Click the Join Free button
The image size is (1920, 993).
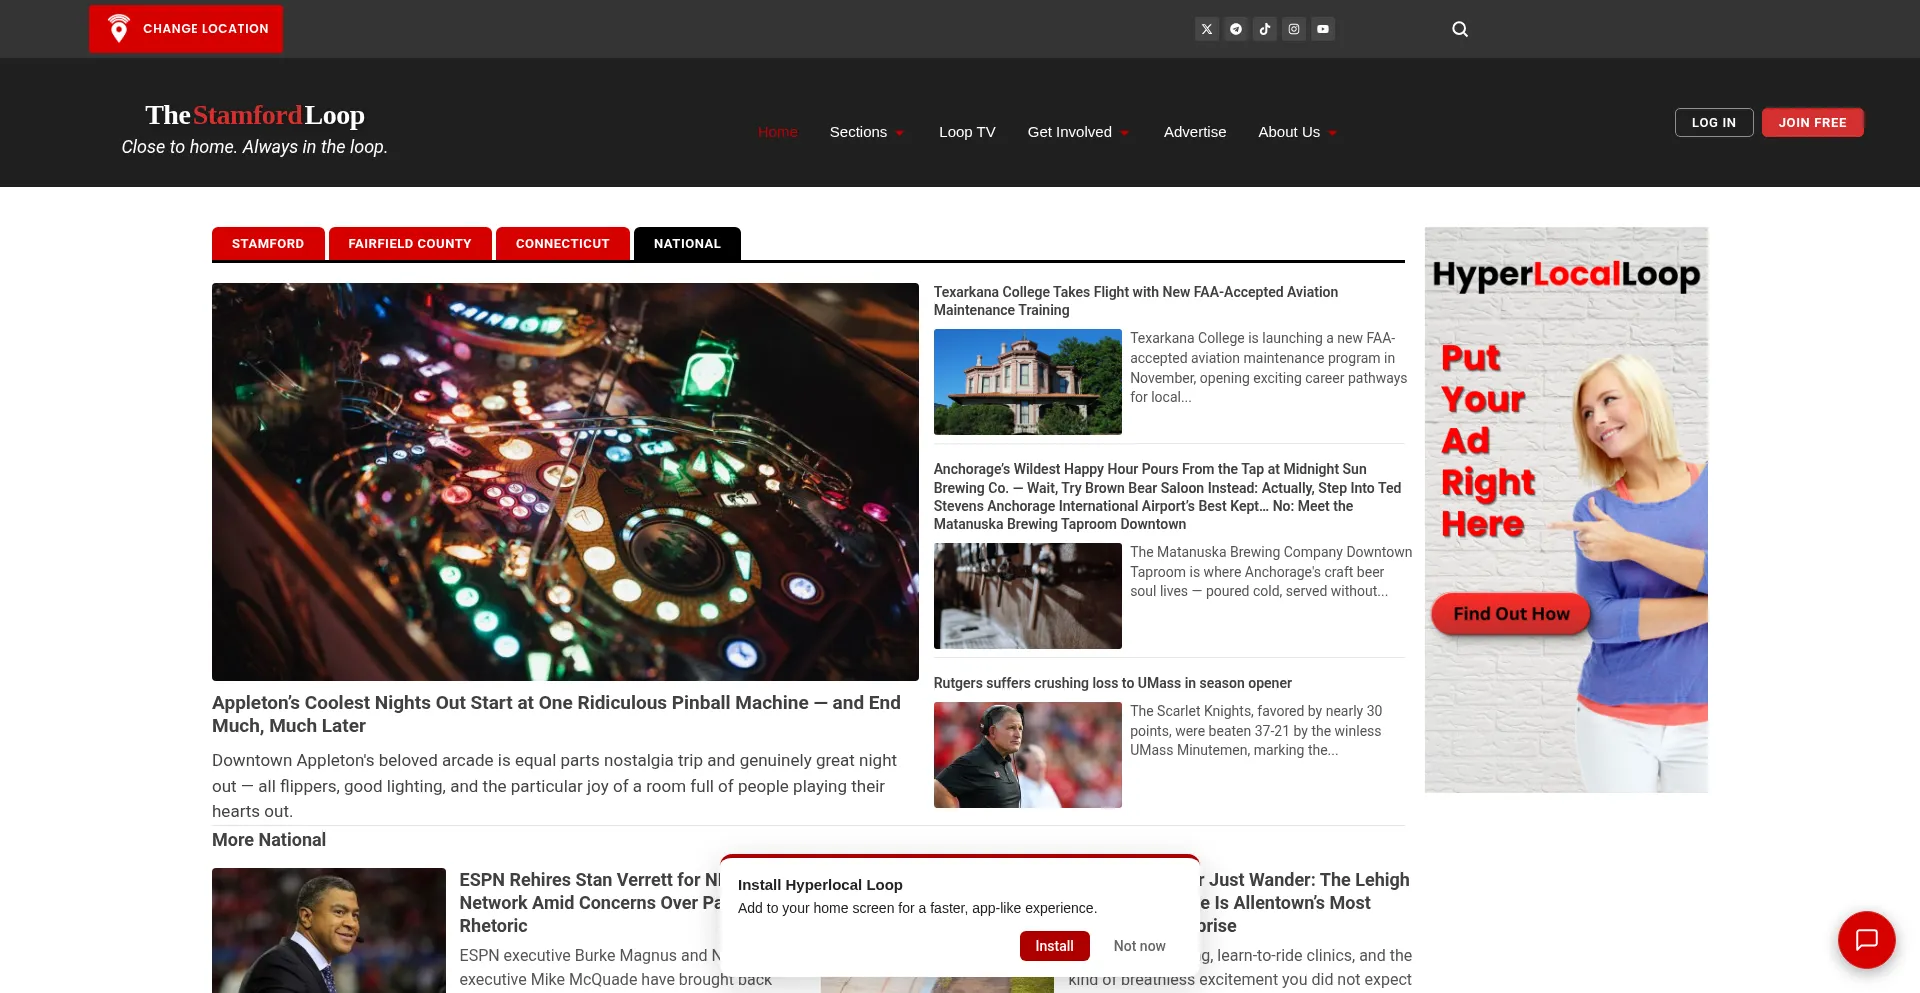click(1812, 122)
